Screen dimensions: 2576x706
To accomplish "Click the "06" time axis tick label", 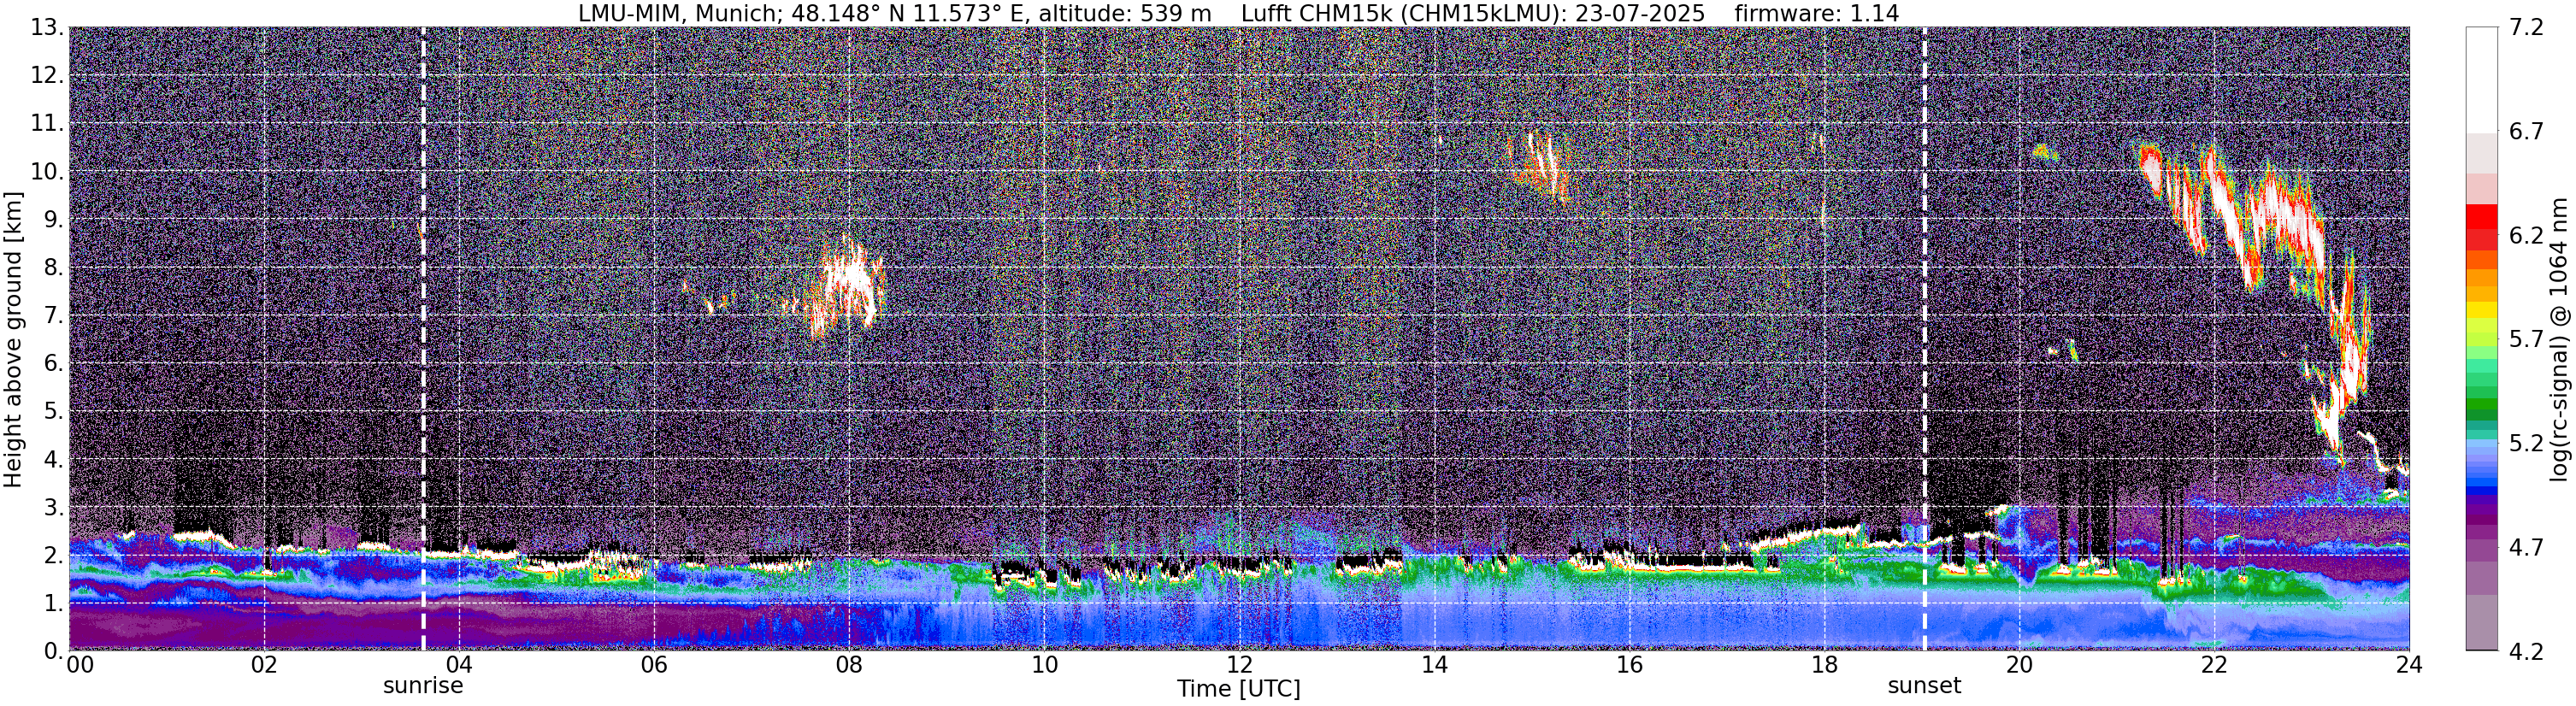I will (654, 665).
